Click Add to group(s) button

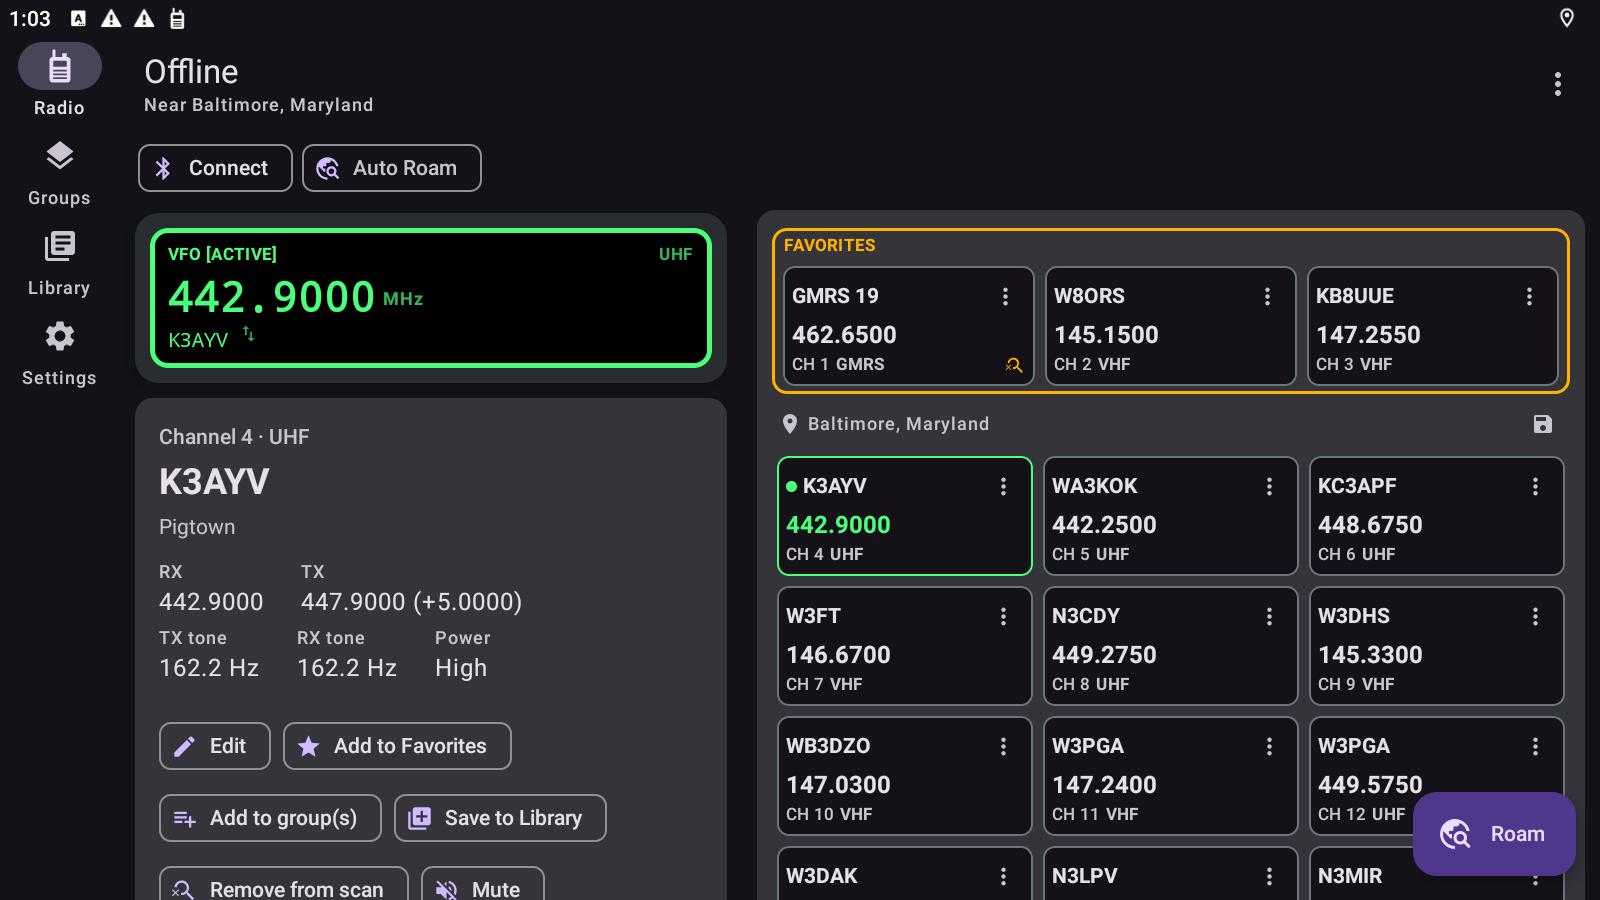[x=270, y=818]
